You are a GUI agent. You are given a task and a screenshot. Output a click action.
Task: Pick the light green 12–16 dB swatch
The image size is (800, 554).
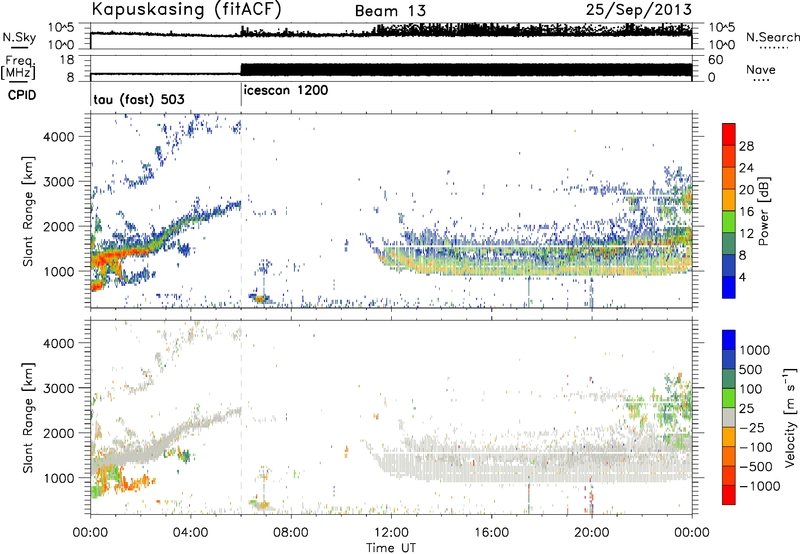pos(729,222)
